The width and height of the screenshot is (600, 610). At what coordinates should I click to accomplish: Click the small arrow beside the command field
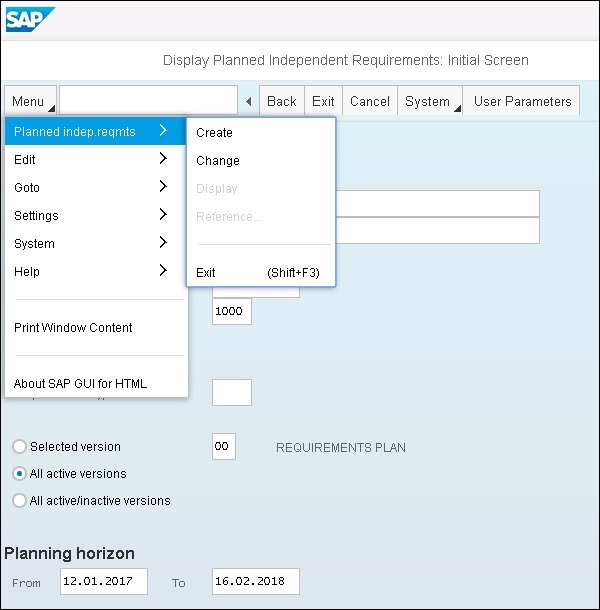coord(248,102)
